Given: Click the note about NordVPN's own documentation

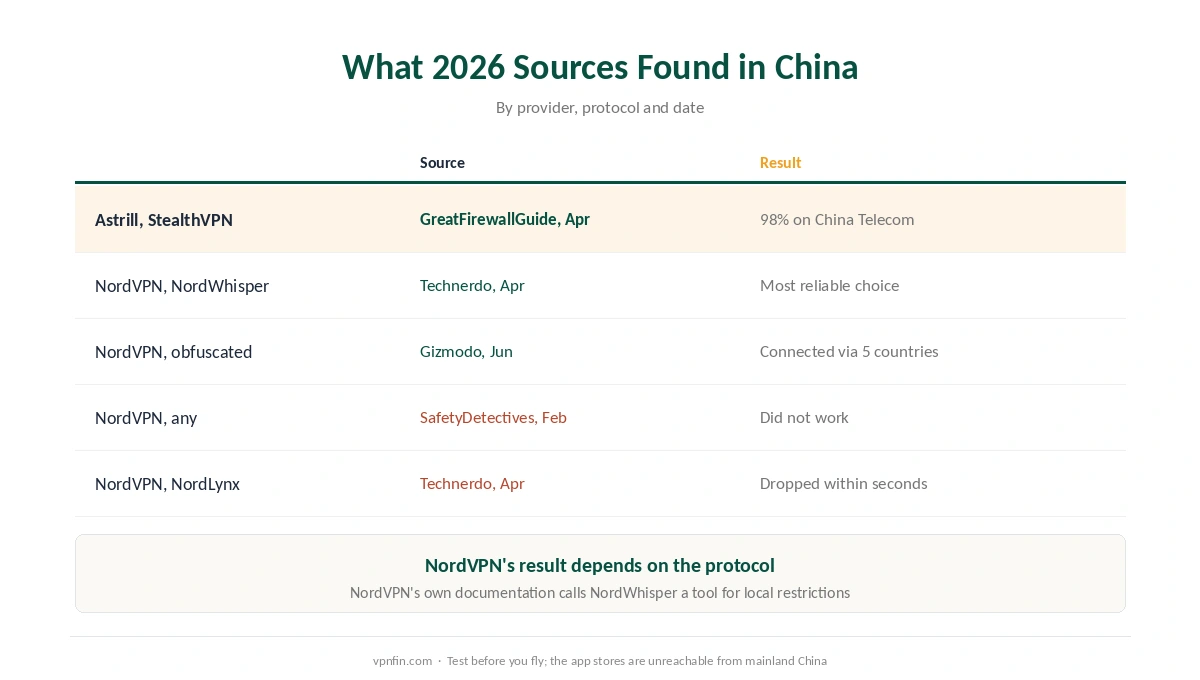Looking at the screenshot, I should coord(600,592).
